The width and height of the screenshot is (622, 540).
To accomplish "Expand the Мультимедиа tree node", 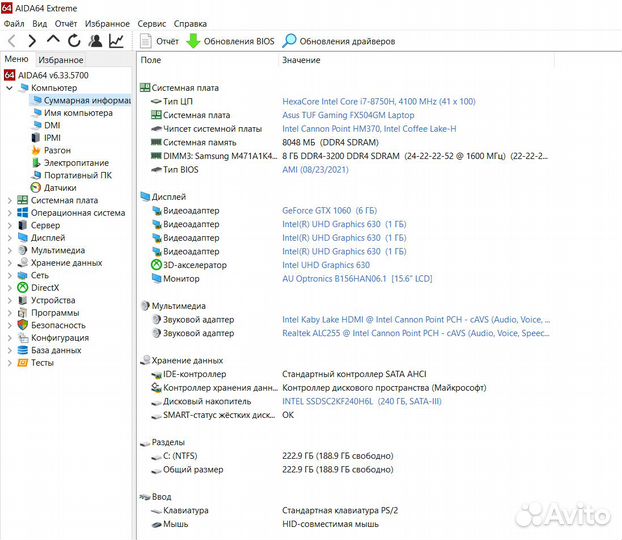I will [10, 250].
